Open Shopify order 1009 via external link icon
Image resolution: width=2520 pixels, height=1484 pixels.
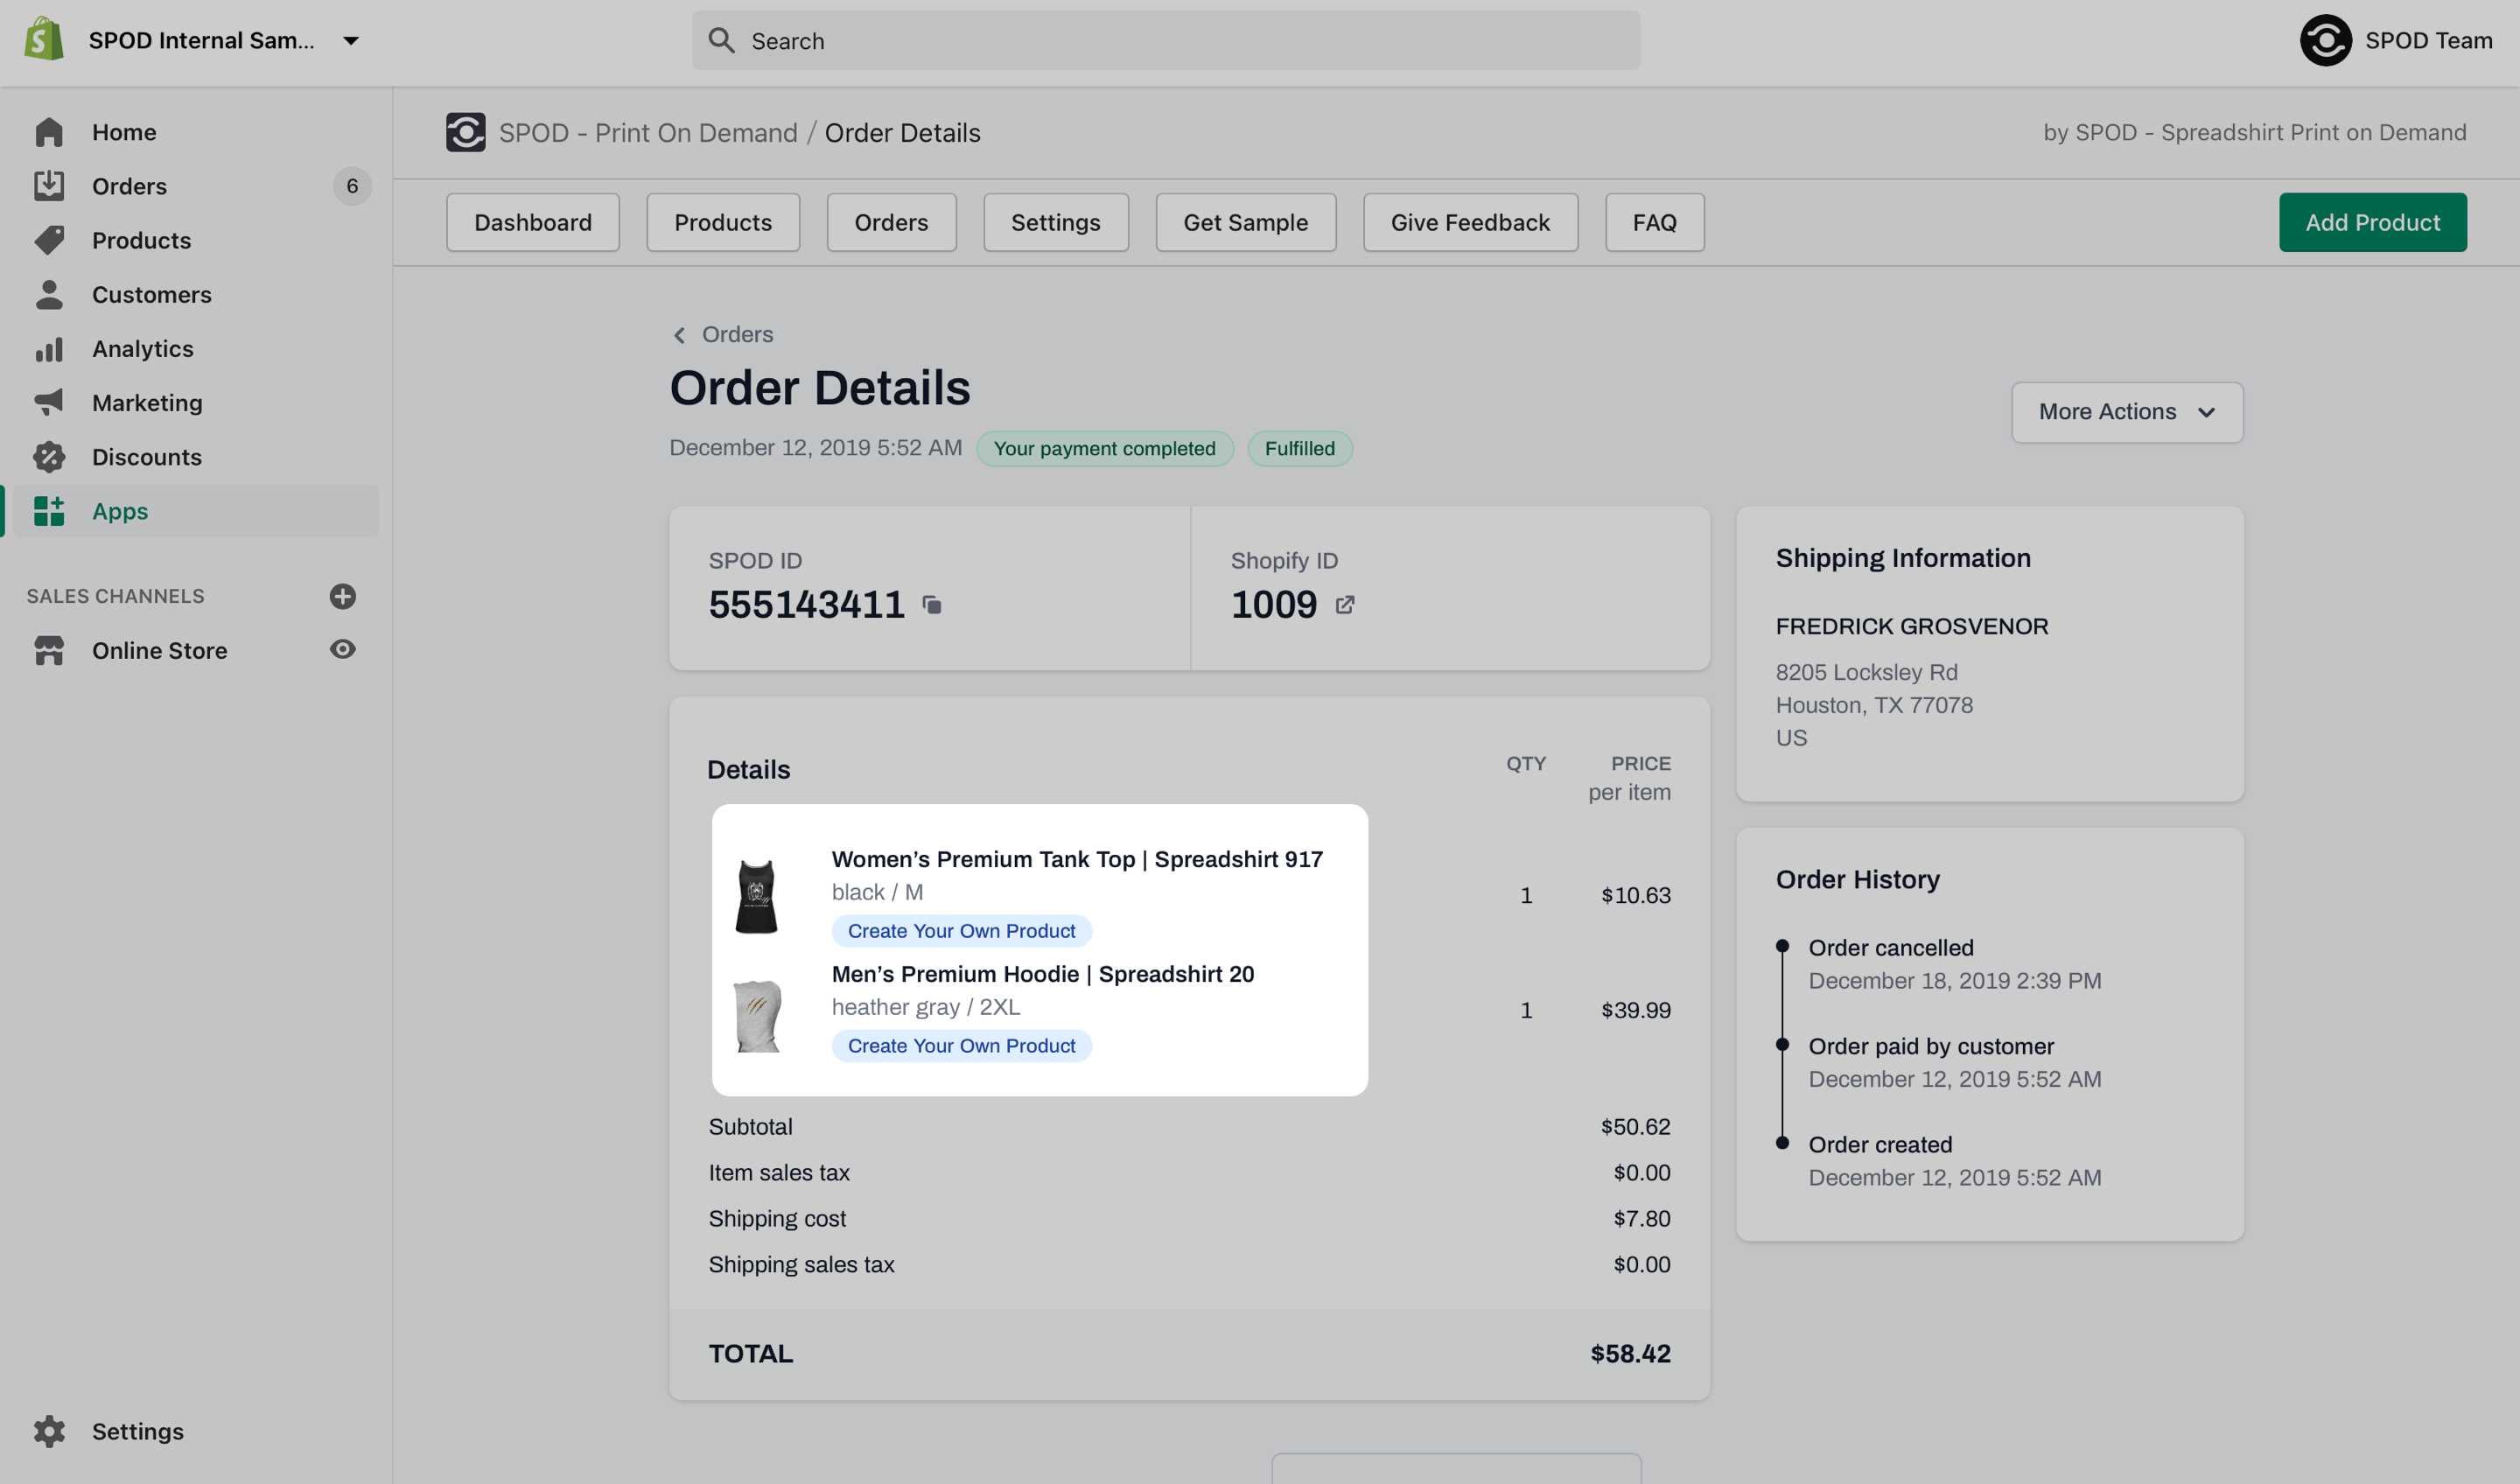pos(1345,604)
